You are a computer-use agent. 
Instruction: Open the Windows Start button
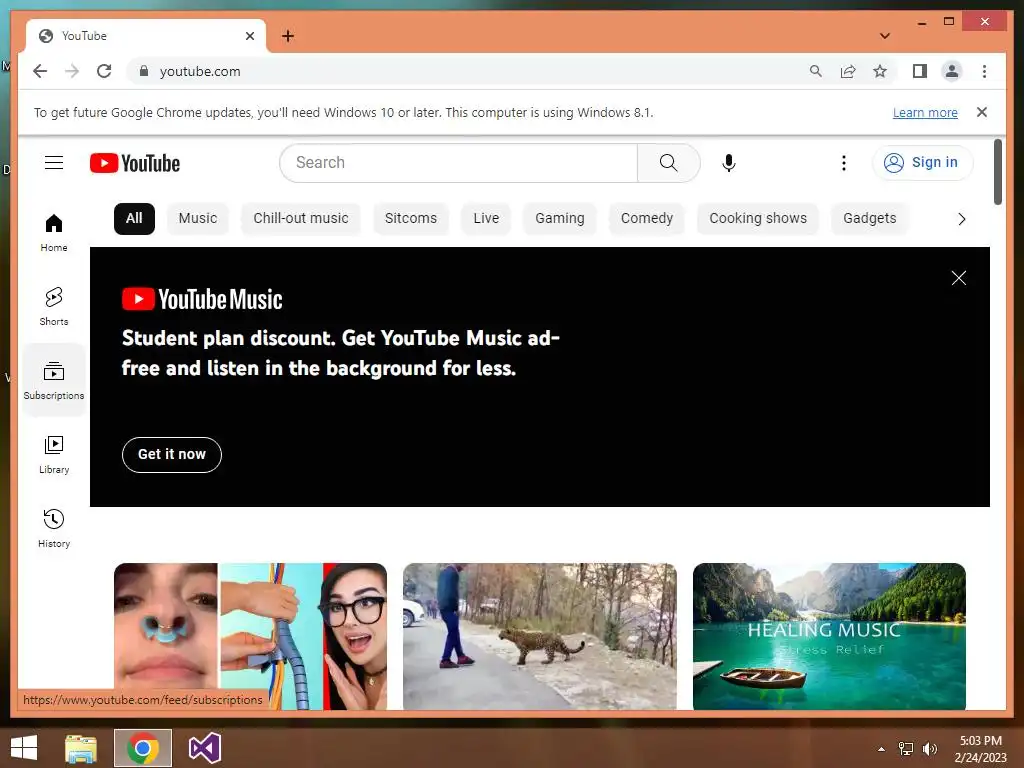click(24, 748)
